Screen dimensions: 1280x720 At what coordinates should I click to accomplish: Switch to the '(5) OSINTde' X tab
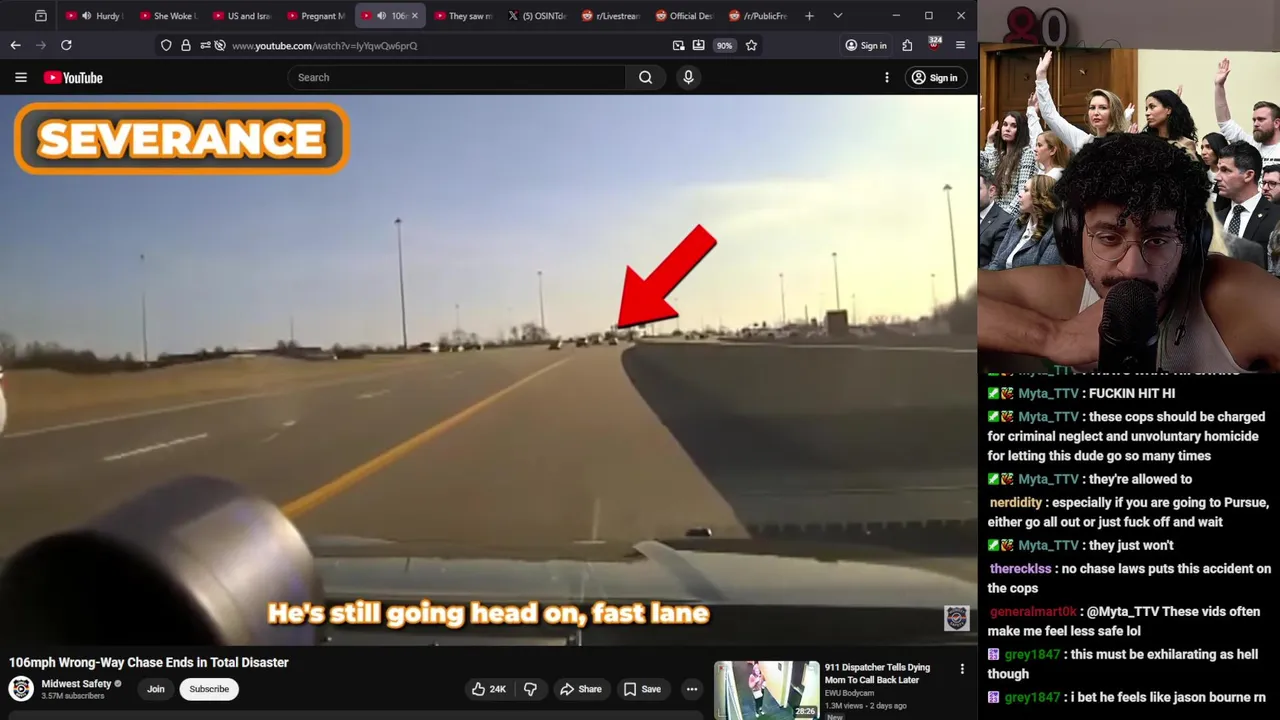(x=537, y=16)
